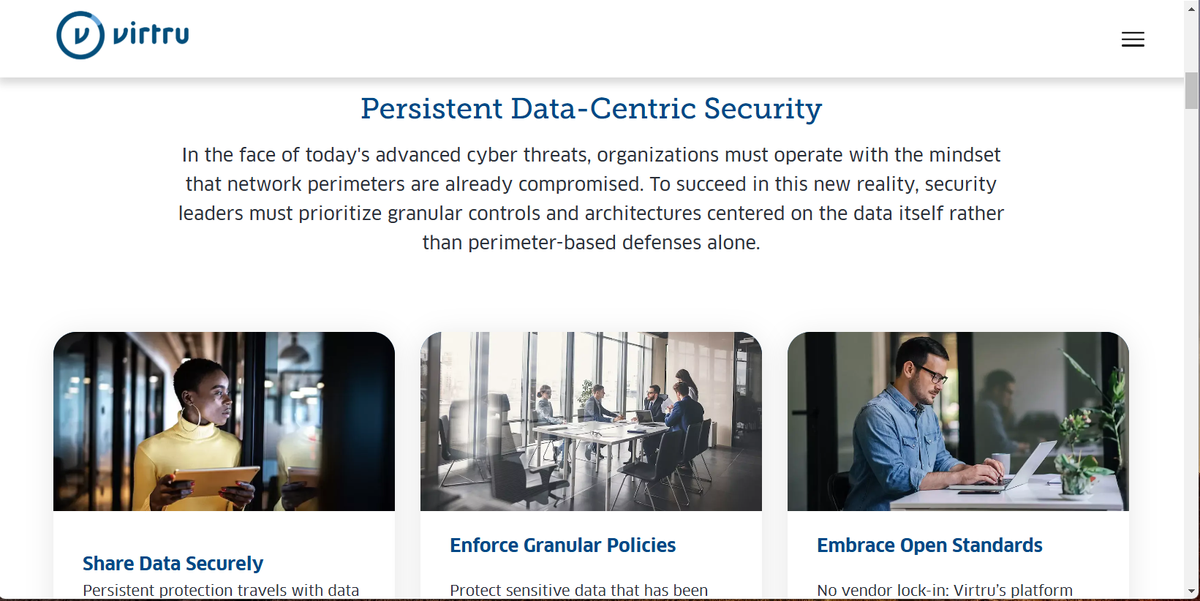Select the Enforce Granular Policies card image
Viewport: 1200px width, 601px height.
(591, 420)
